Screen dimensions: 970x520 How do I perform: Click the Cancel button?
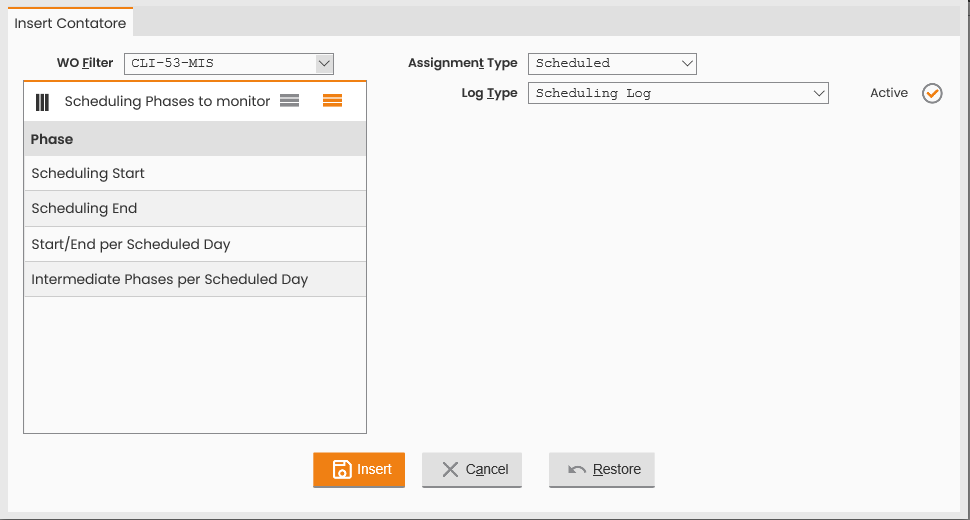tap(472, 470)
